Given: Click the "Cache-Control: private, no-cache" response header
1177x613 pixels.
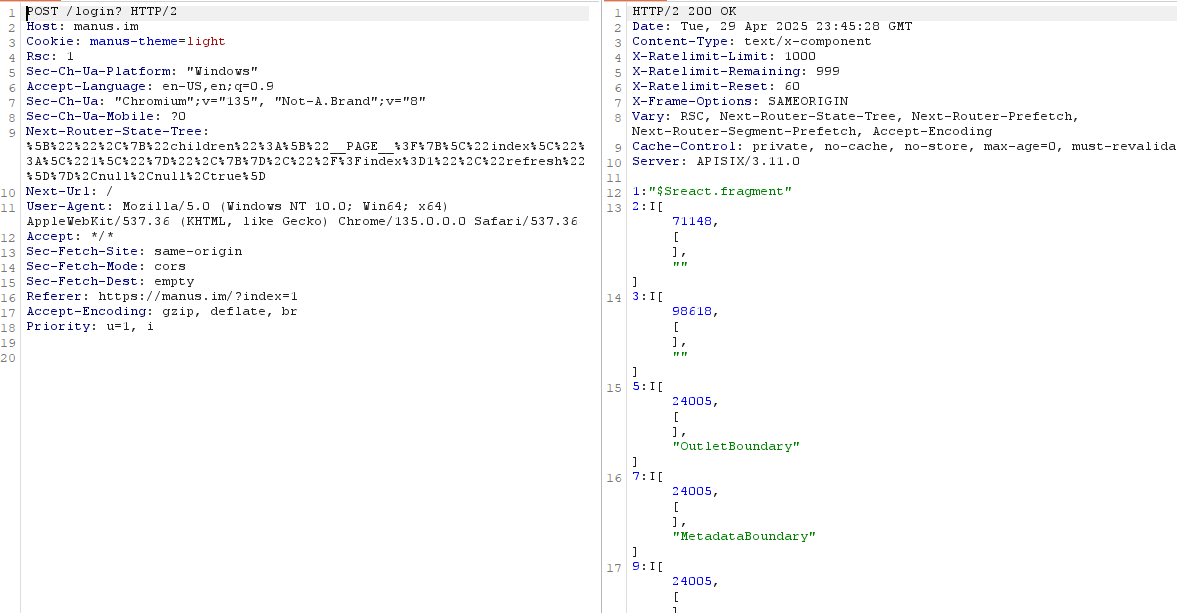Looking at the screenshot, I should 904,146.
